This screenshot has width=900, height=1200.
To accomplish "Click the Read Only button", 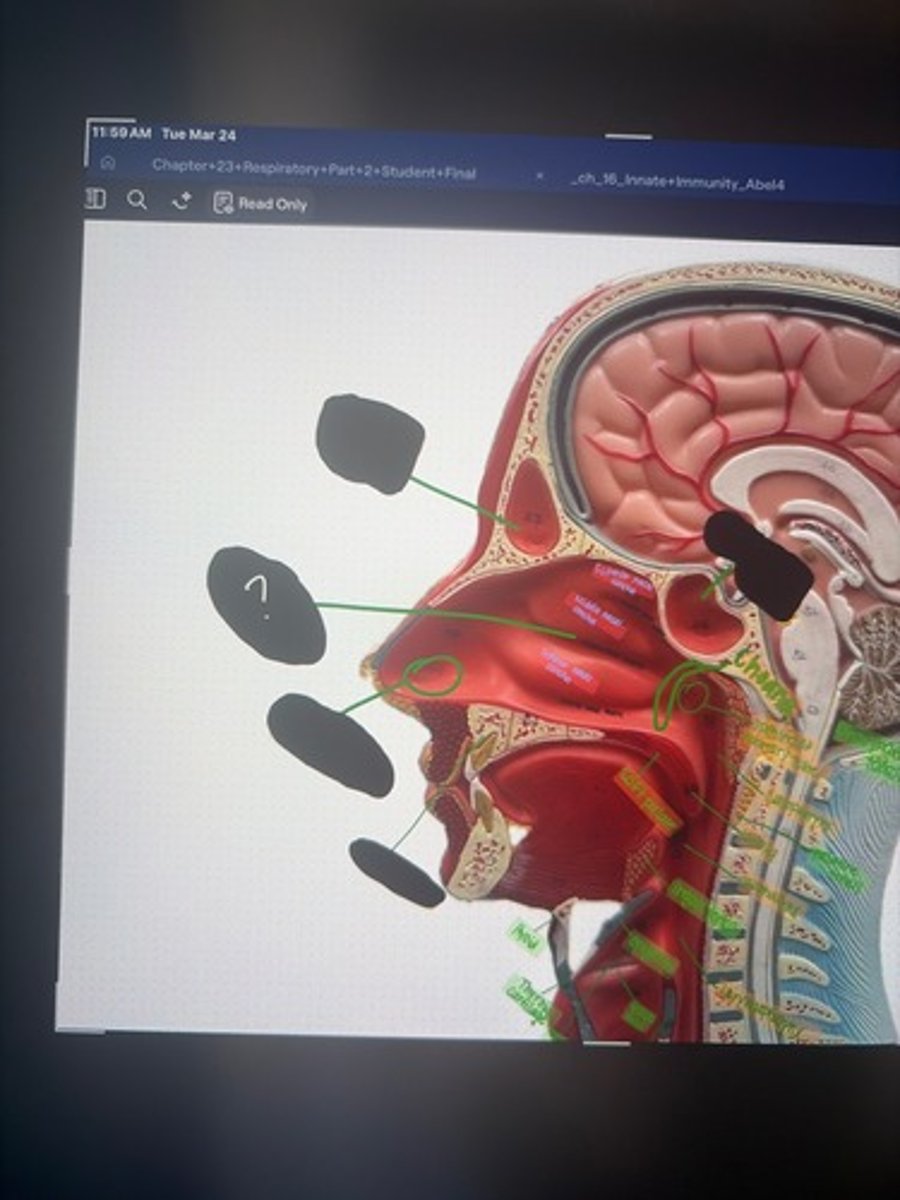I will point(261,204).
